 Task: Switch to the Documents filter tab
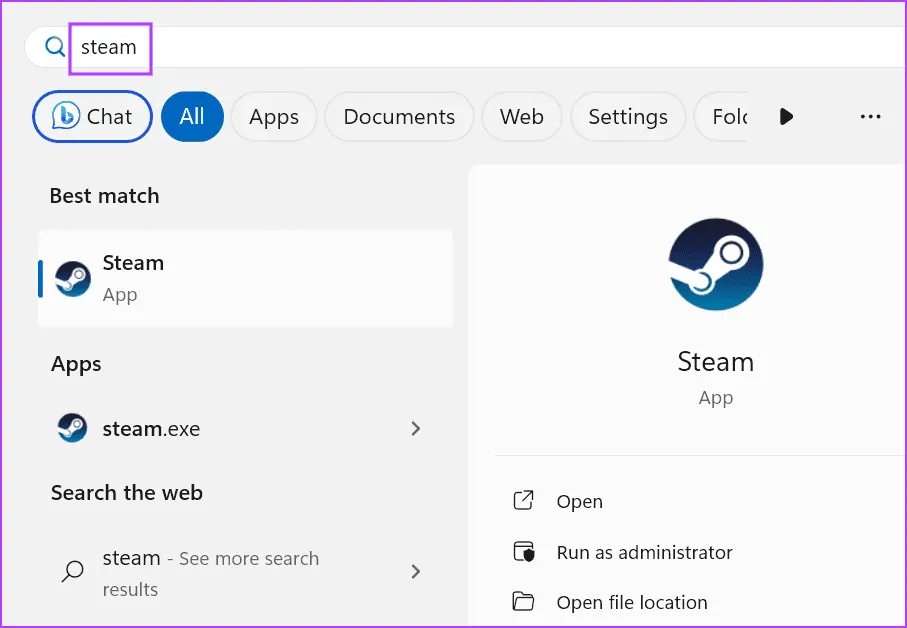pyautogui.click(x=399, y=117)
